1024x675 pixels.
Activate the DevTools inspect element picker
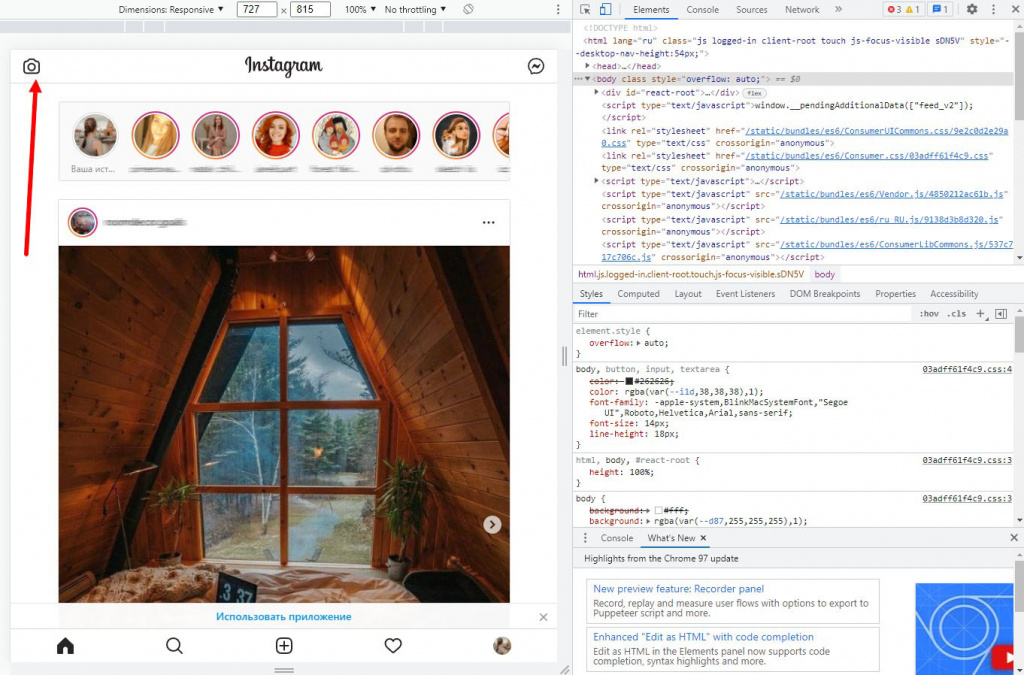585,10
